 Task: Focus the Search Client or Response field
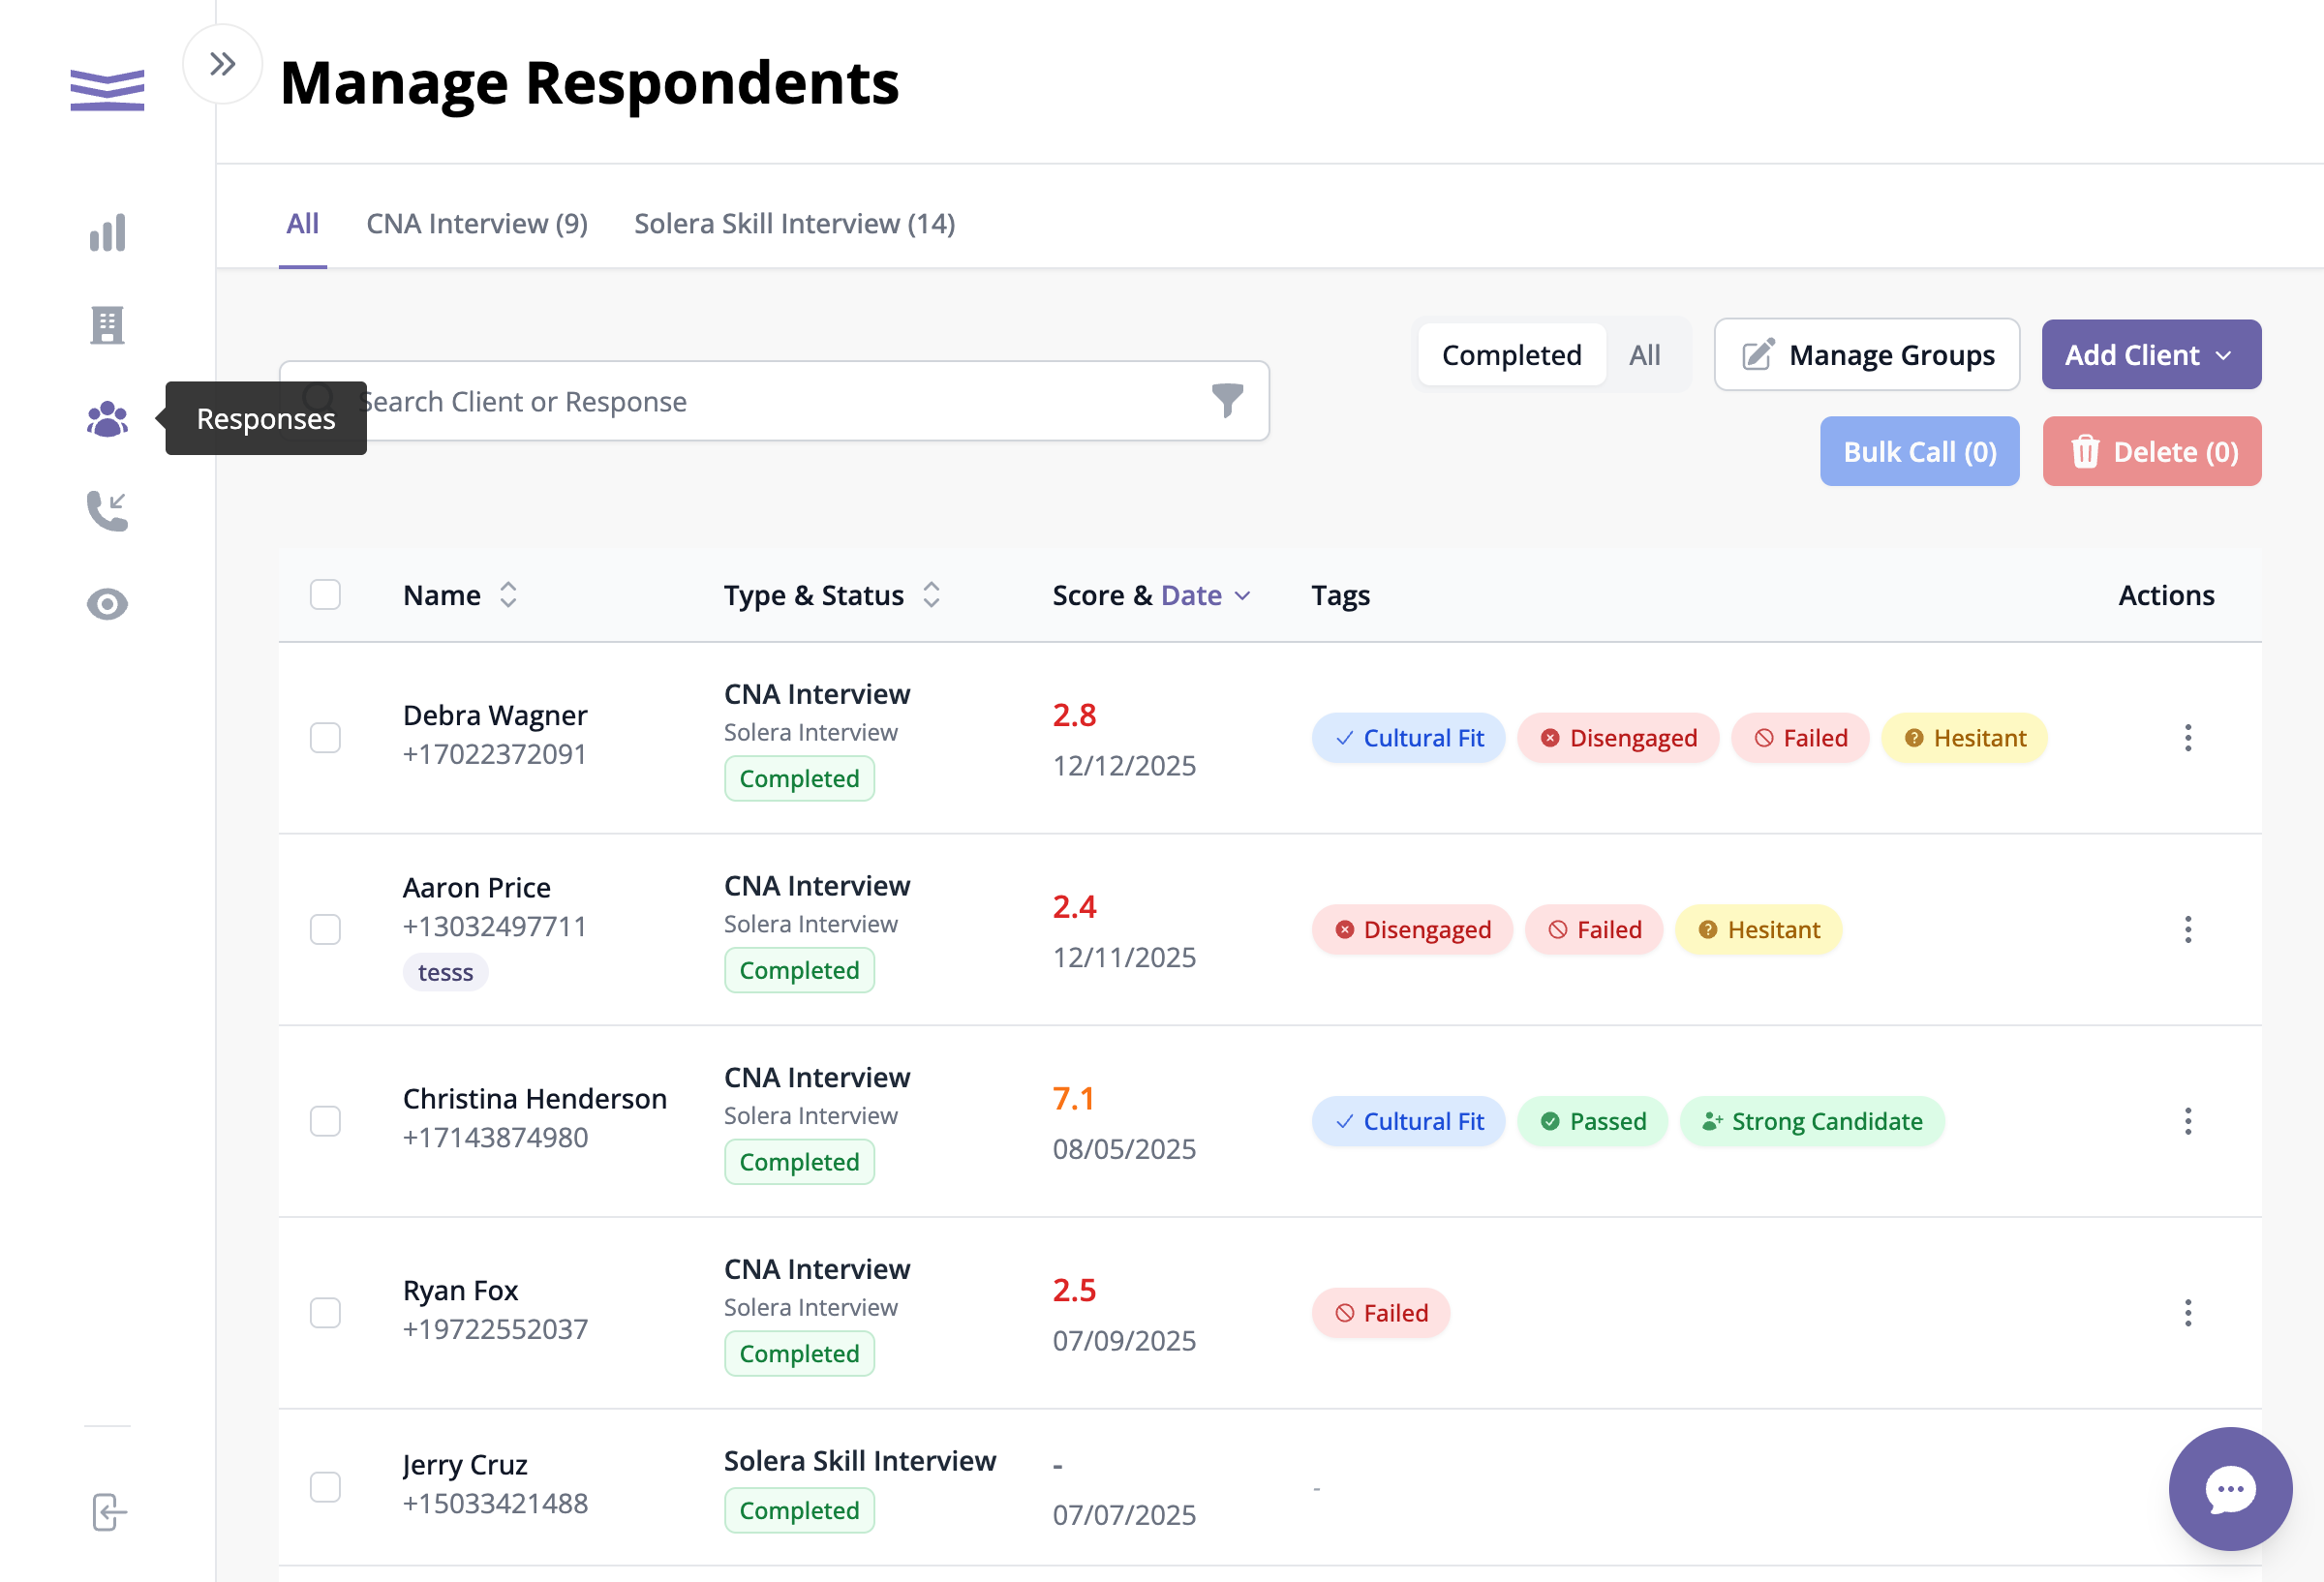pos(774,401)
